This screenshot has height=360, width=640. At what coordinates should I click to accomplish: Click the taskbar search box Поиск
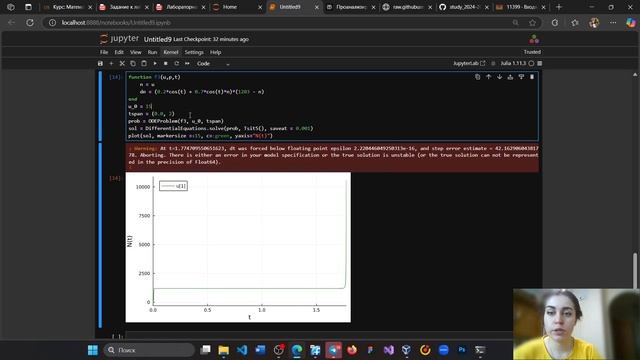pyautogui.click(x=149, y=350)
